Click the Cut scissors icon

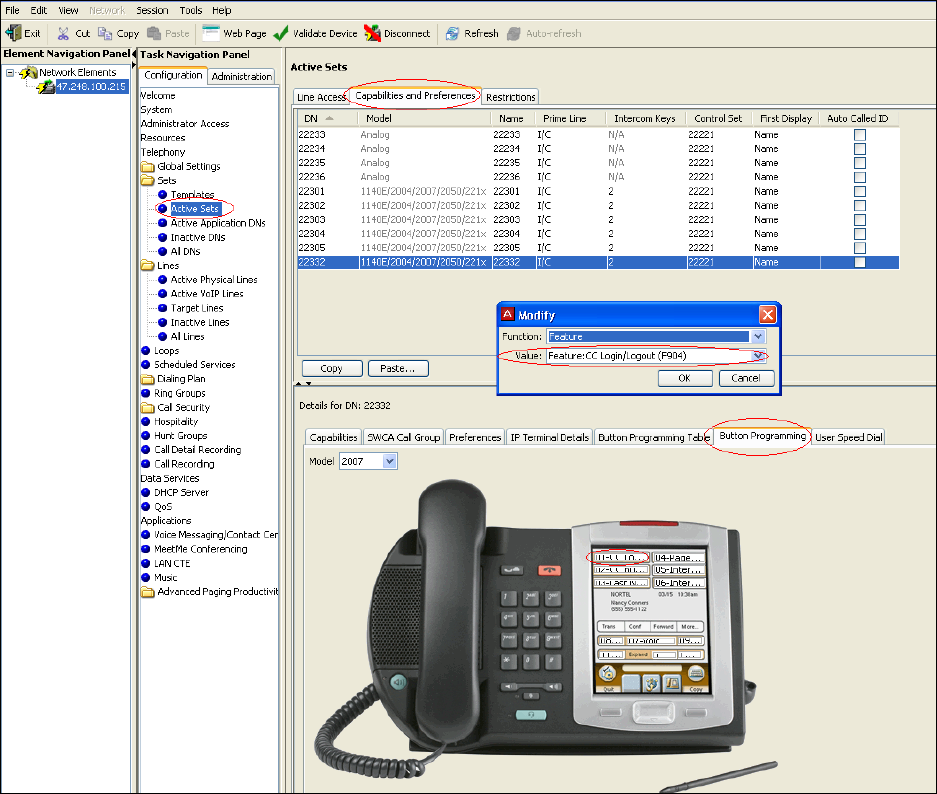pos(63,33)
